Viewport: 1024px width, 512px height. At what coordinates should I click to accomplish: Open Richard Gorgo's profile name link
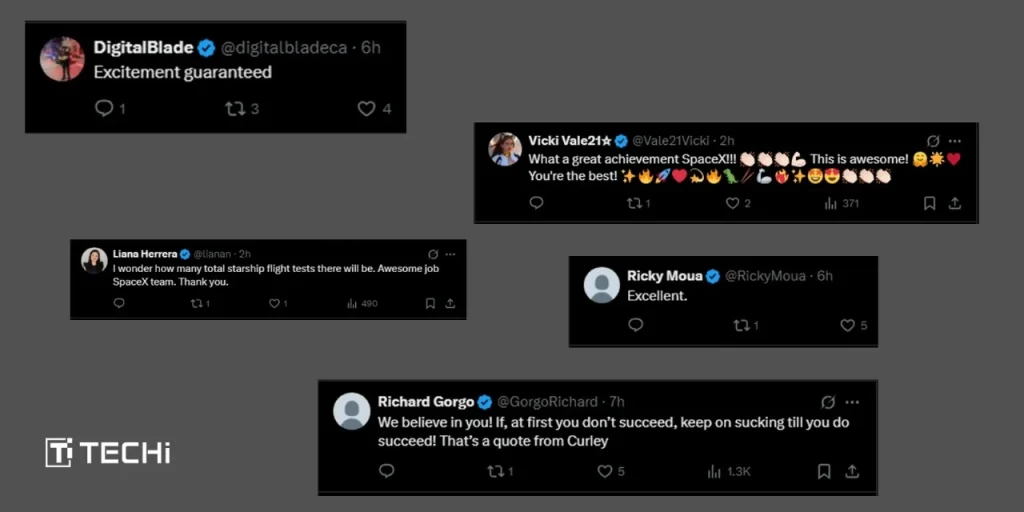pos(425,402)
